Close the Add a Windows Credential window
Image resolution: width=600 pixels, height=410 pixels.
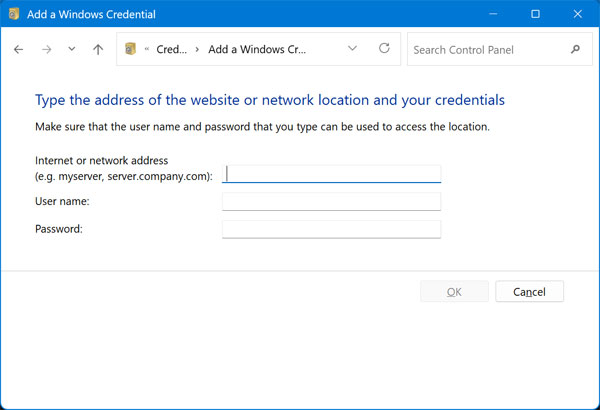[577, 14]
